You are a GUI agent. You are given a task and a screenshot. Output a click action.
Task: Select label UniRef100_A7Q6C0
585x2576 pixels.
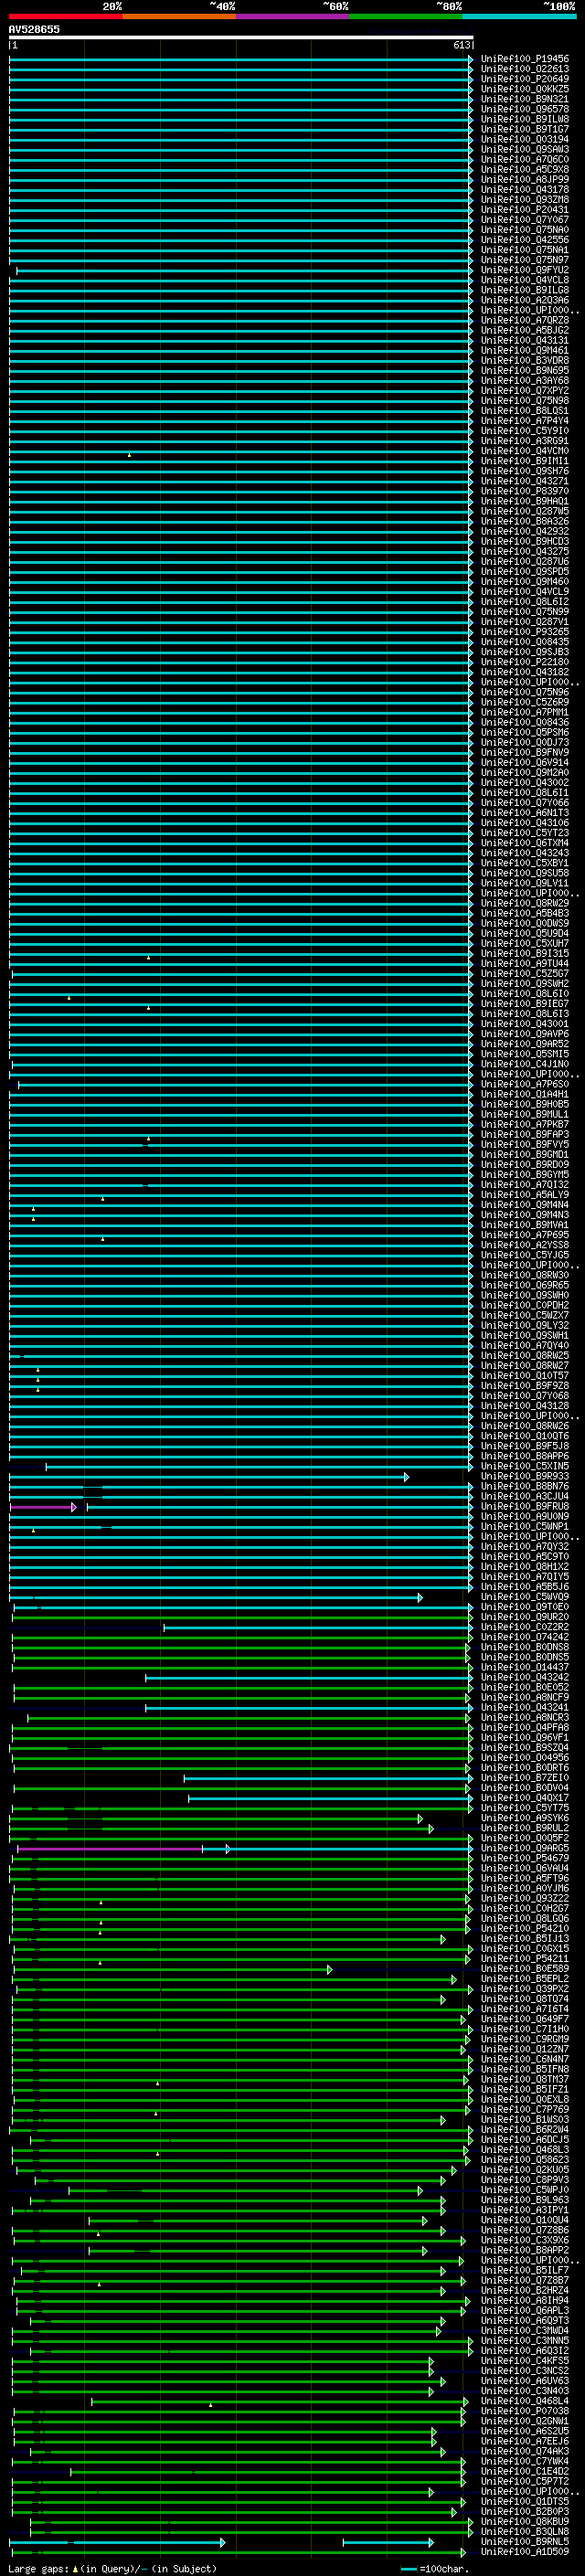(524, 159)
